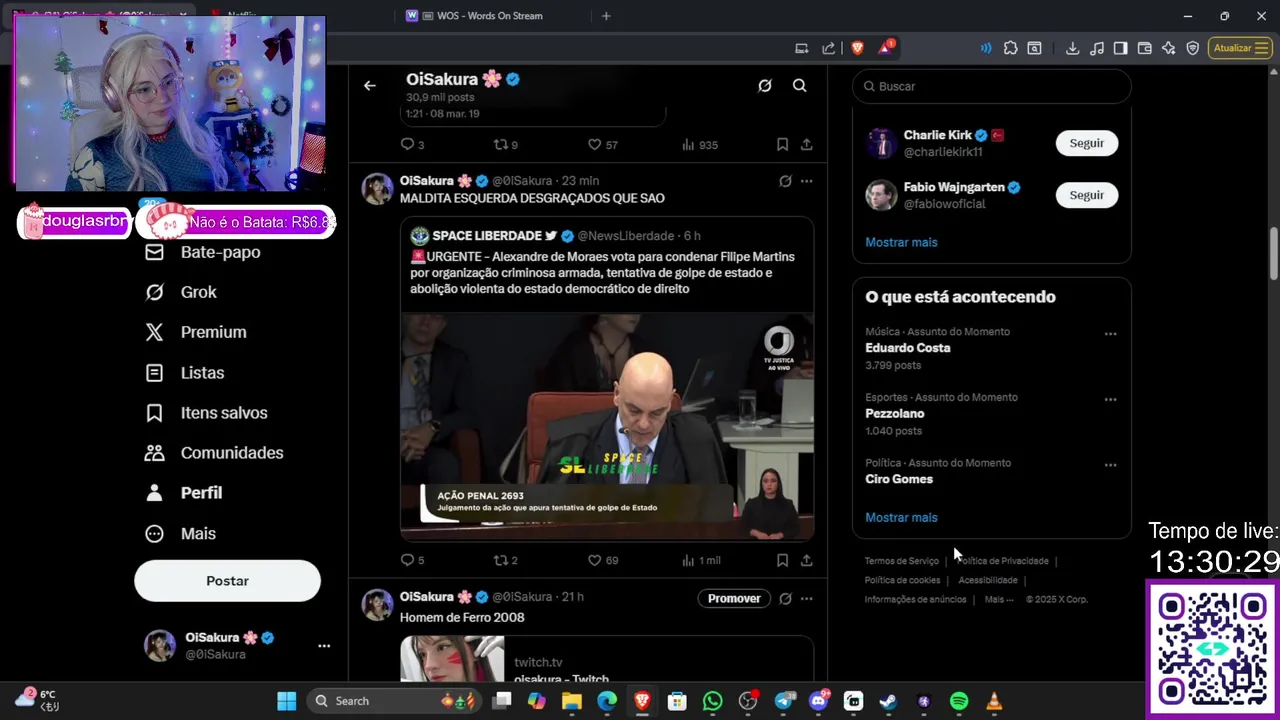Play Alexandre de Moraes video thumbnail

607,427
